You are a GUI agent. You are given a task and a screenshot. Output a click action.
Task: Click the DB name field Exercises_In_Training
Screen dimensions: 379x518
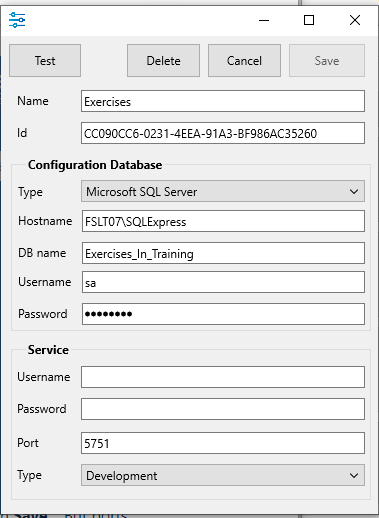tap(223, 253)
